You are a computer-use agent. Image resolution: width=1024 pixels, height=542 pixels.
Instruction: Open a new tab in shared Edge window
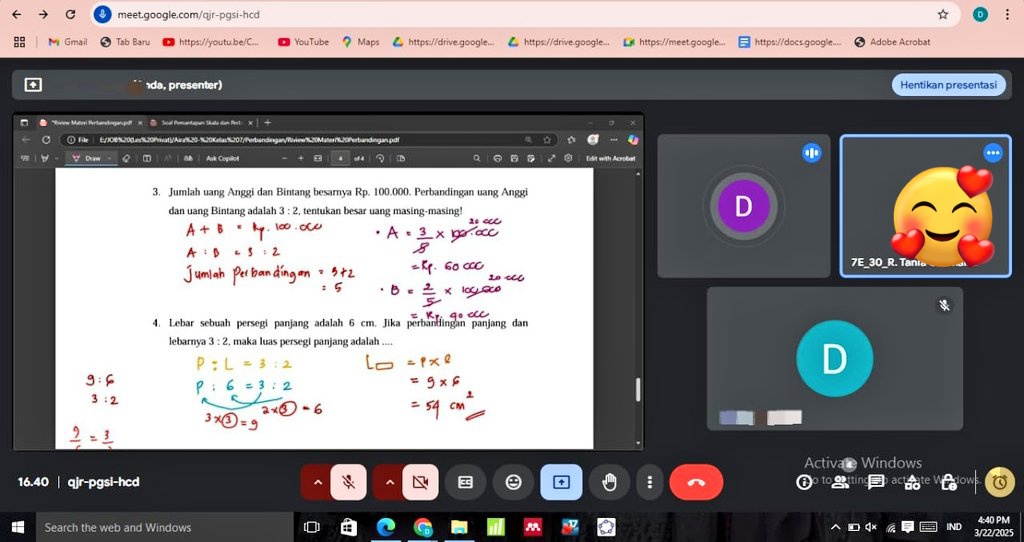(x=267, y=122)
